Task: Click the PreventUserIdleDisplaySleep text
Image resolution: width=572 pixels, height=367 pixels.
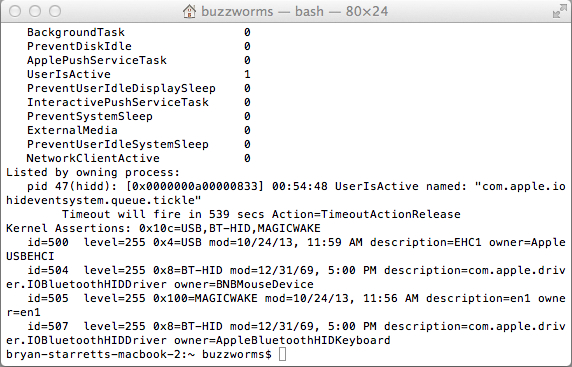Action: click(121, 88)
